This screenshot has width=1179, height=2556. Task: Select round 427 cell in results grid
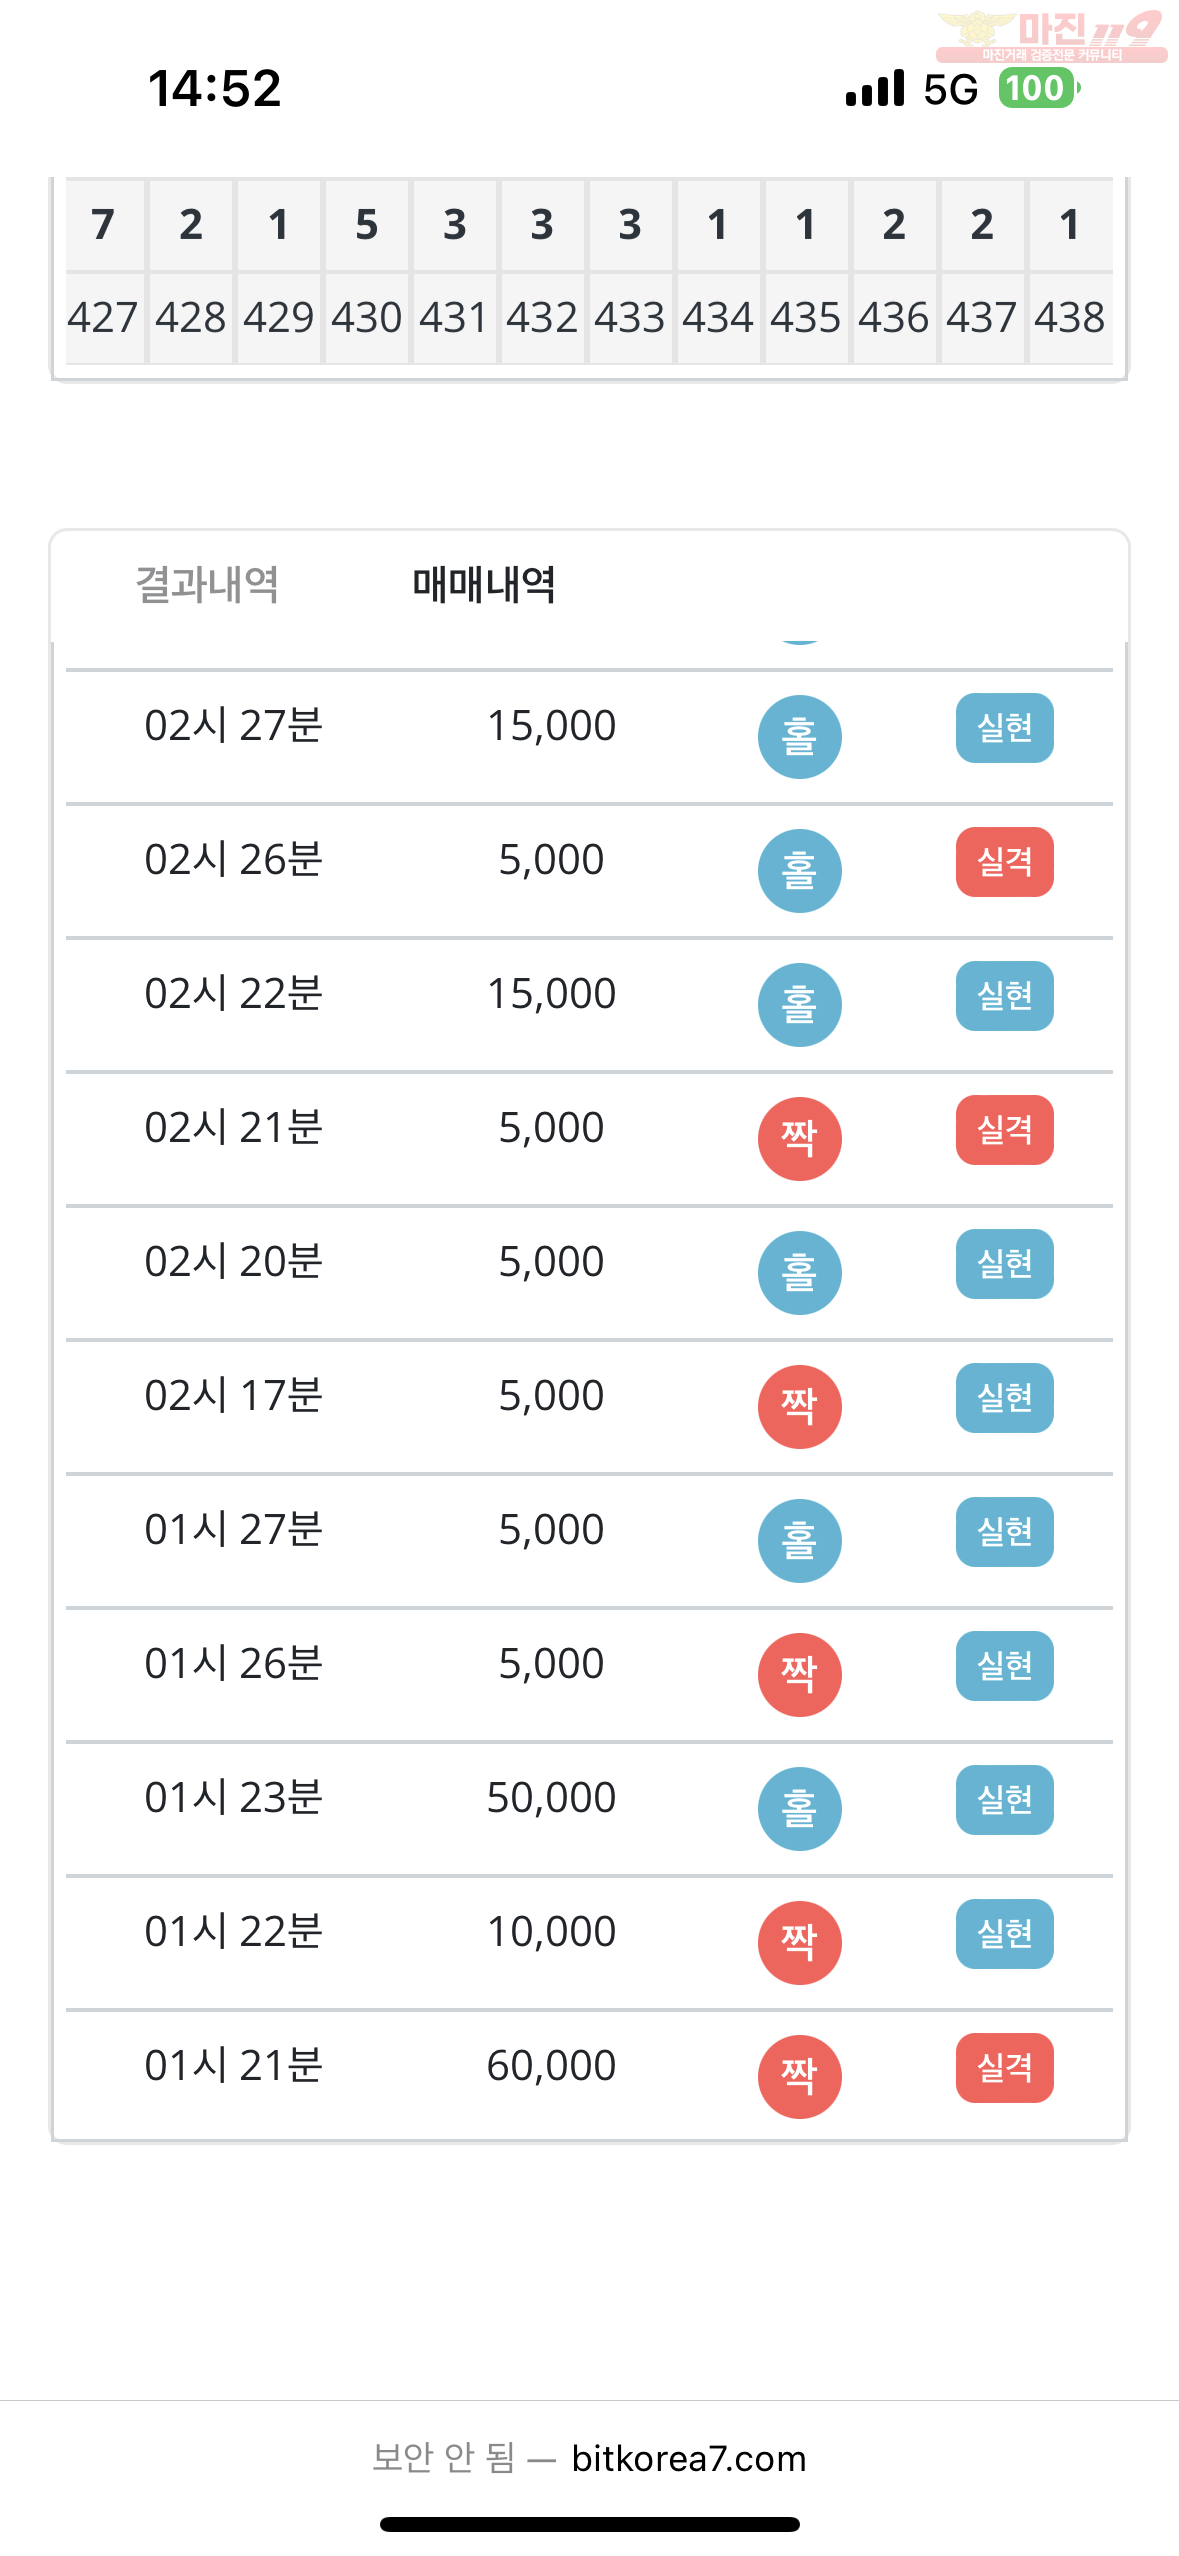click(103, 318)
